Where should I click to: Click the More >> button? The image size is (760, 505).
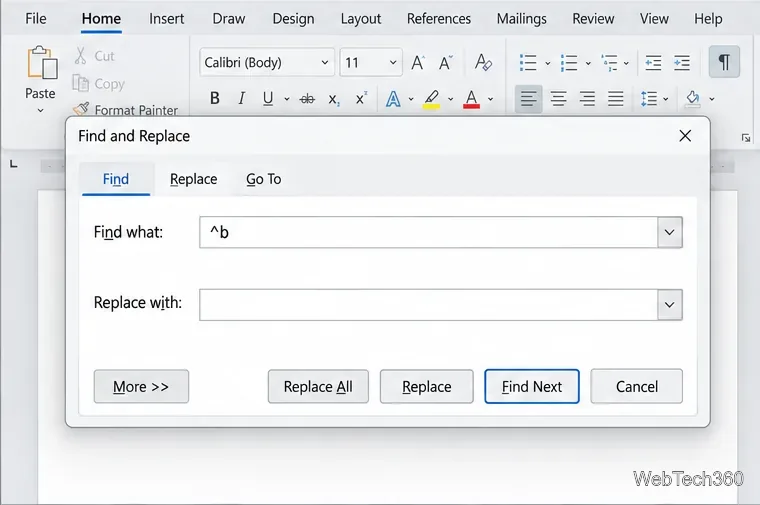point(141,386)
